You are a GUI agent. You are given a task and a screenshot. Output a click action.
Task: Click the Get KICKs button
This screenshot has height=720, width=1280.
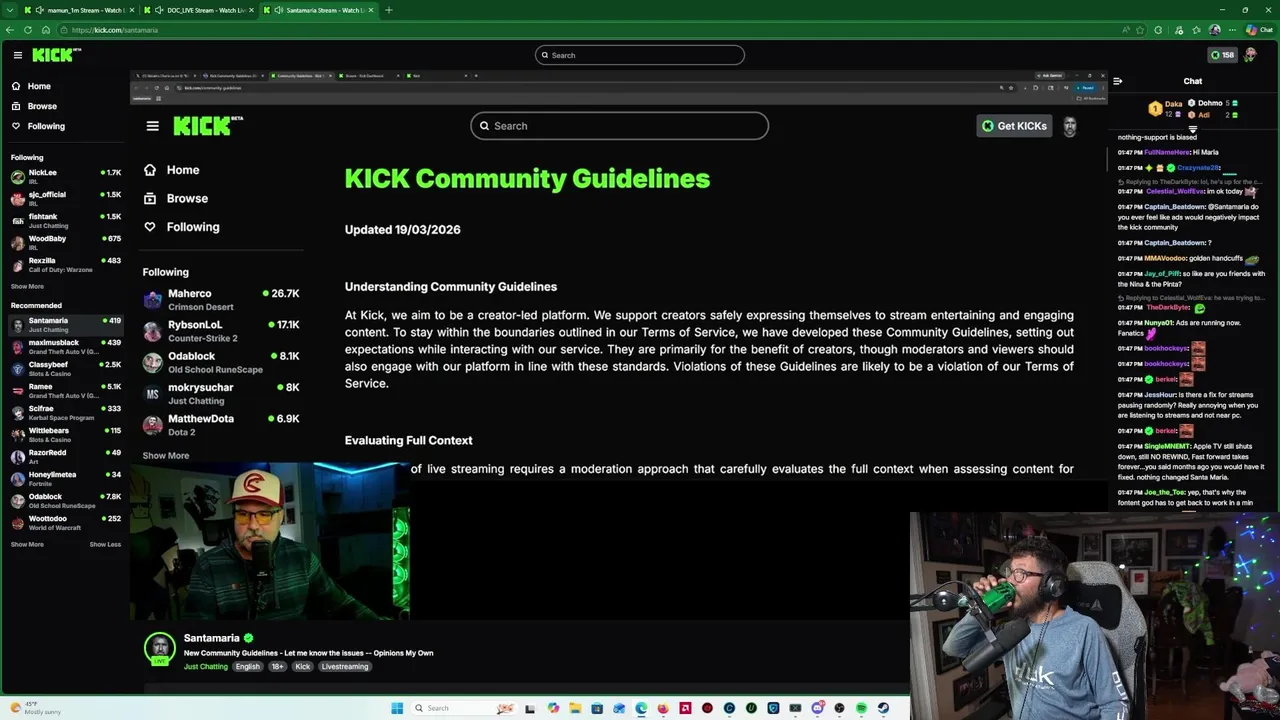click(1014, 126)
